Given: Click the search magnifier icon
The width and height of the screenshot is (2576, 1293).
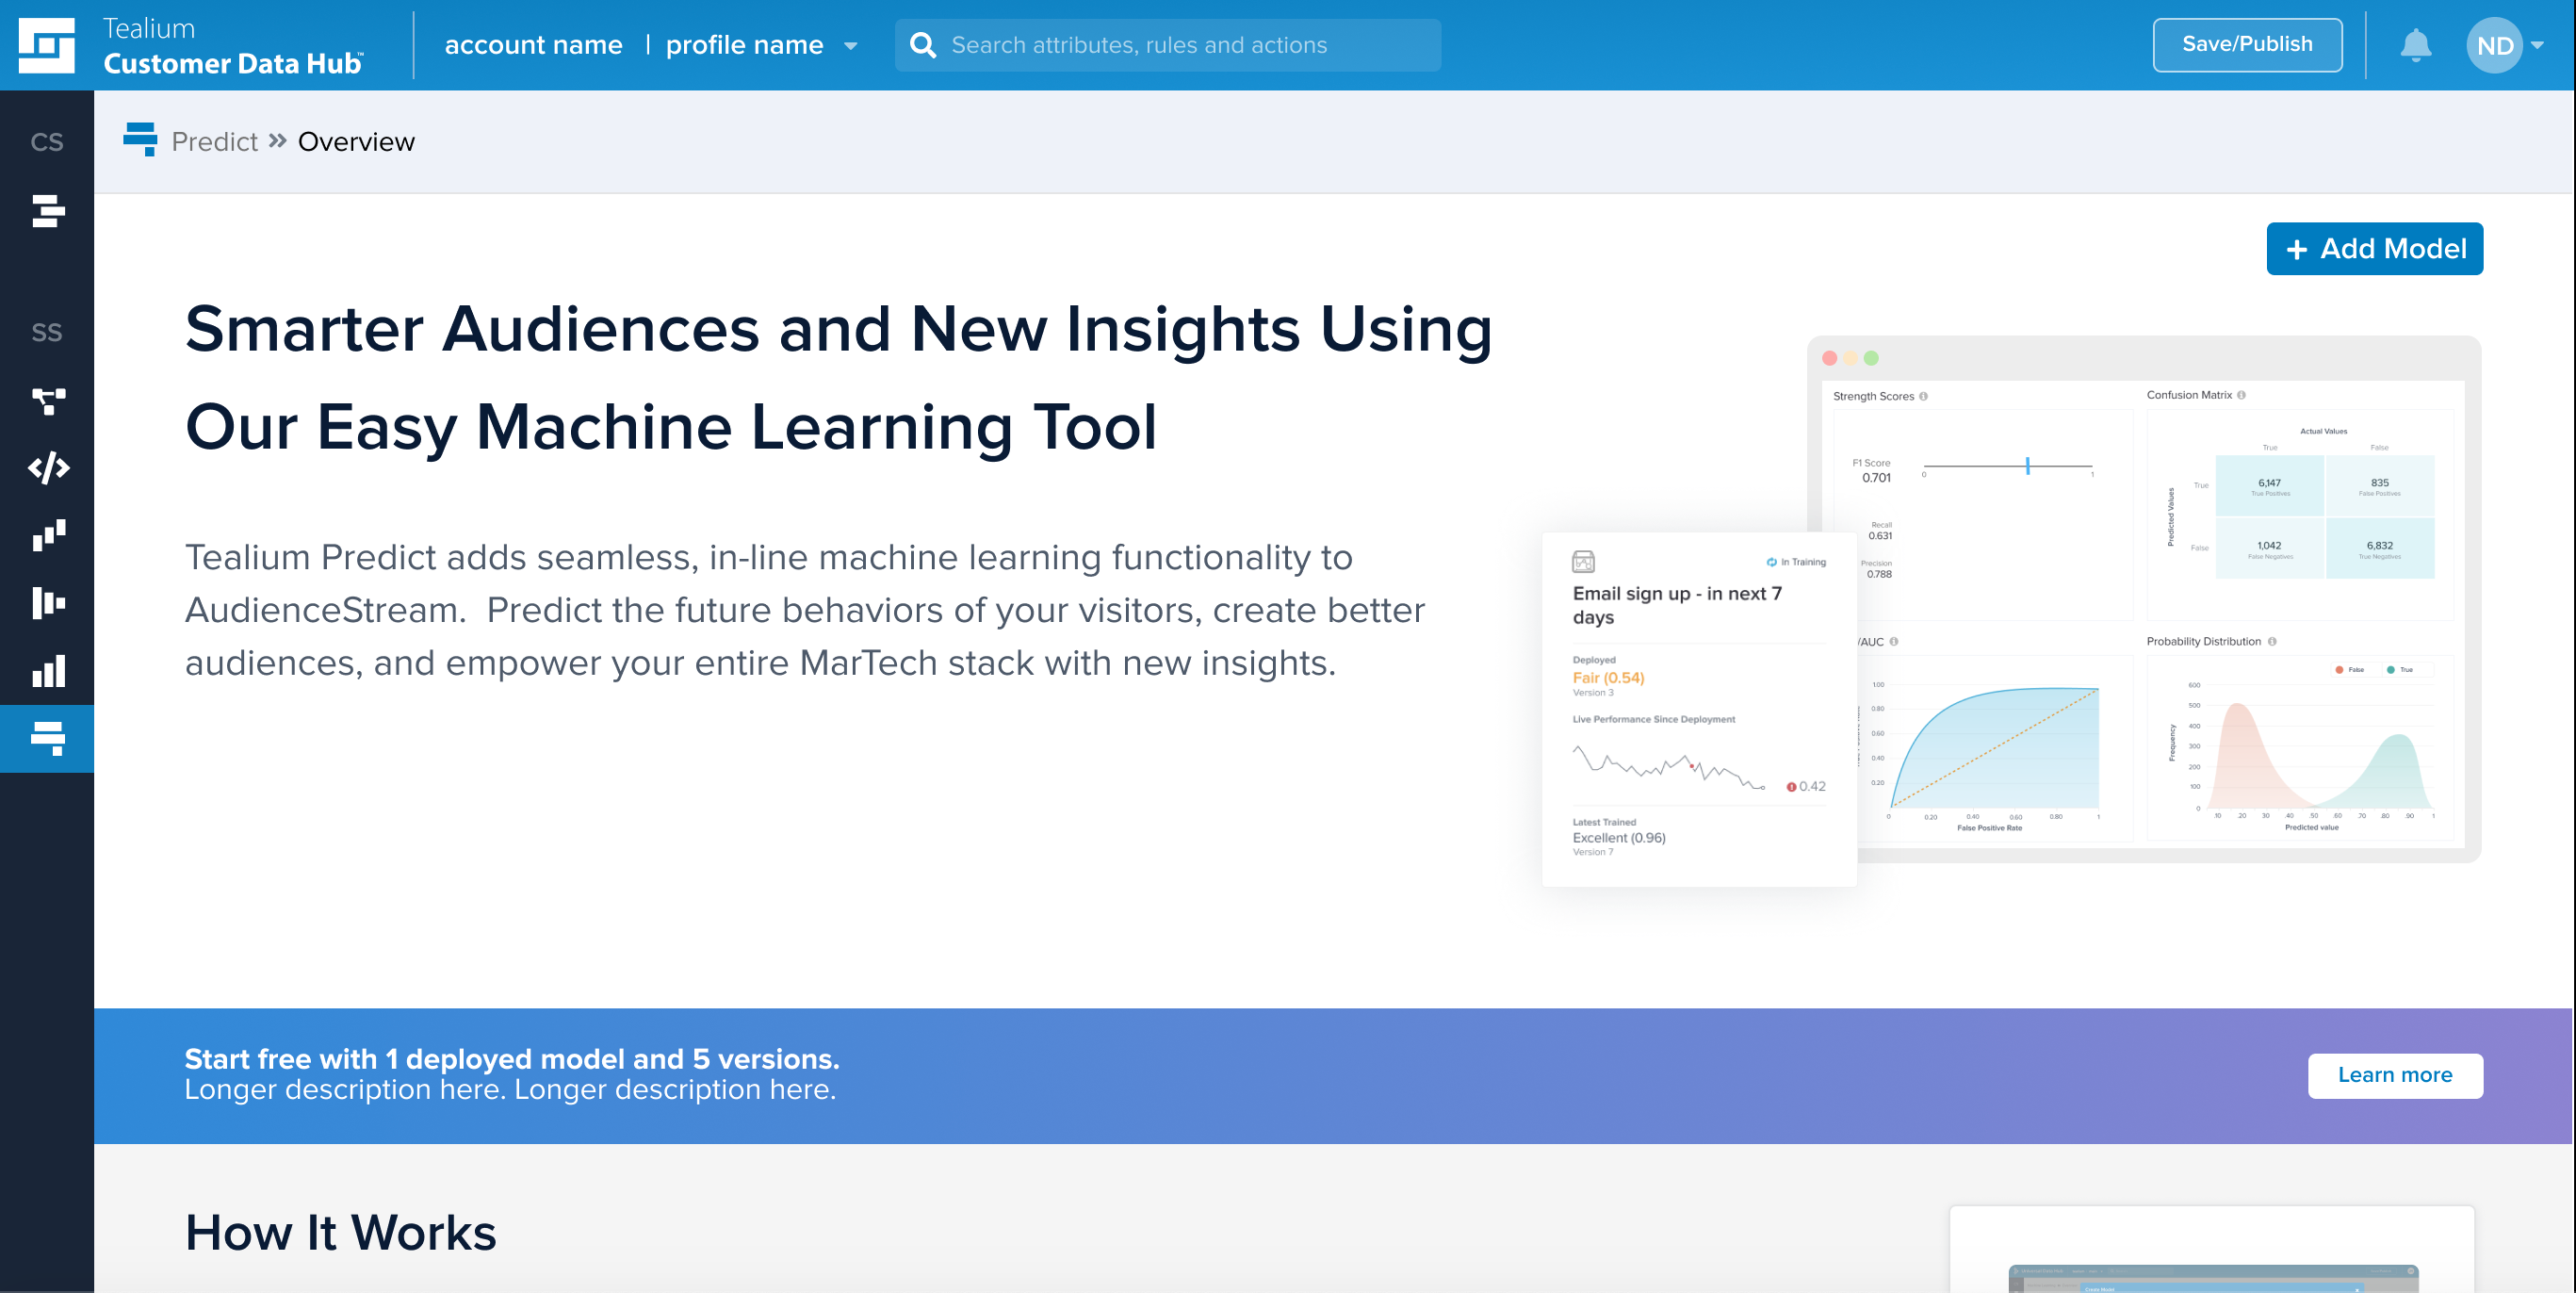Looking at the screenshot, I should [923, 45].
